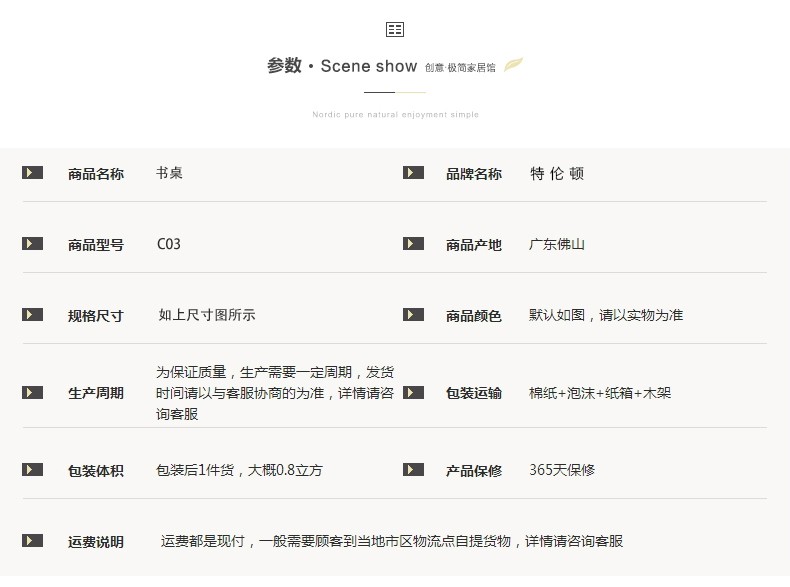This screenshot has height=587, width=790.
Task: Click the model number C03
Action: pyautogui.click(x=169, y=244)
